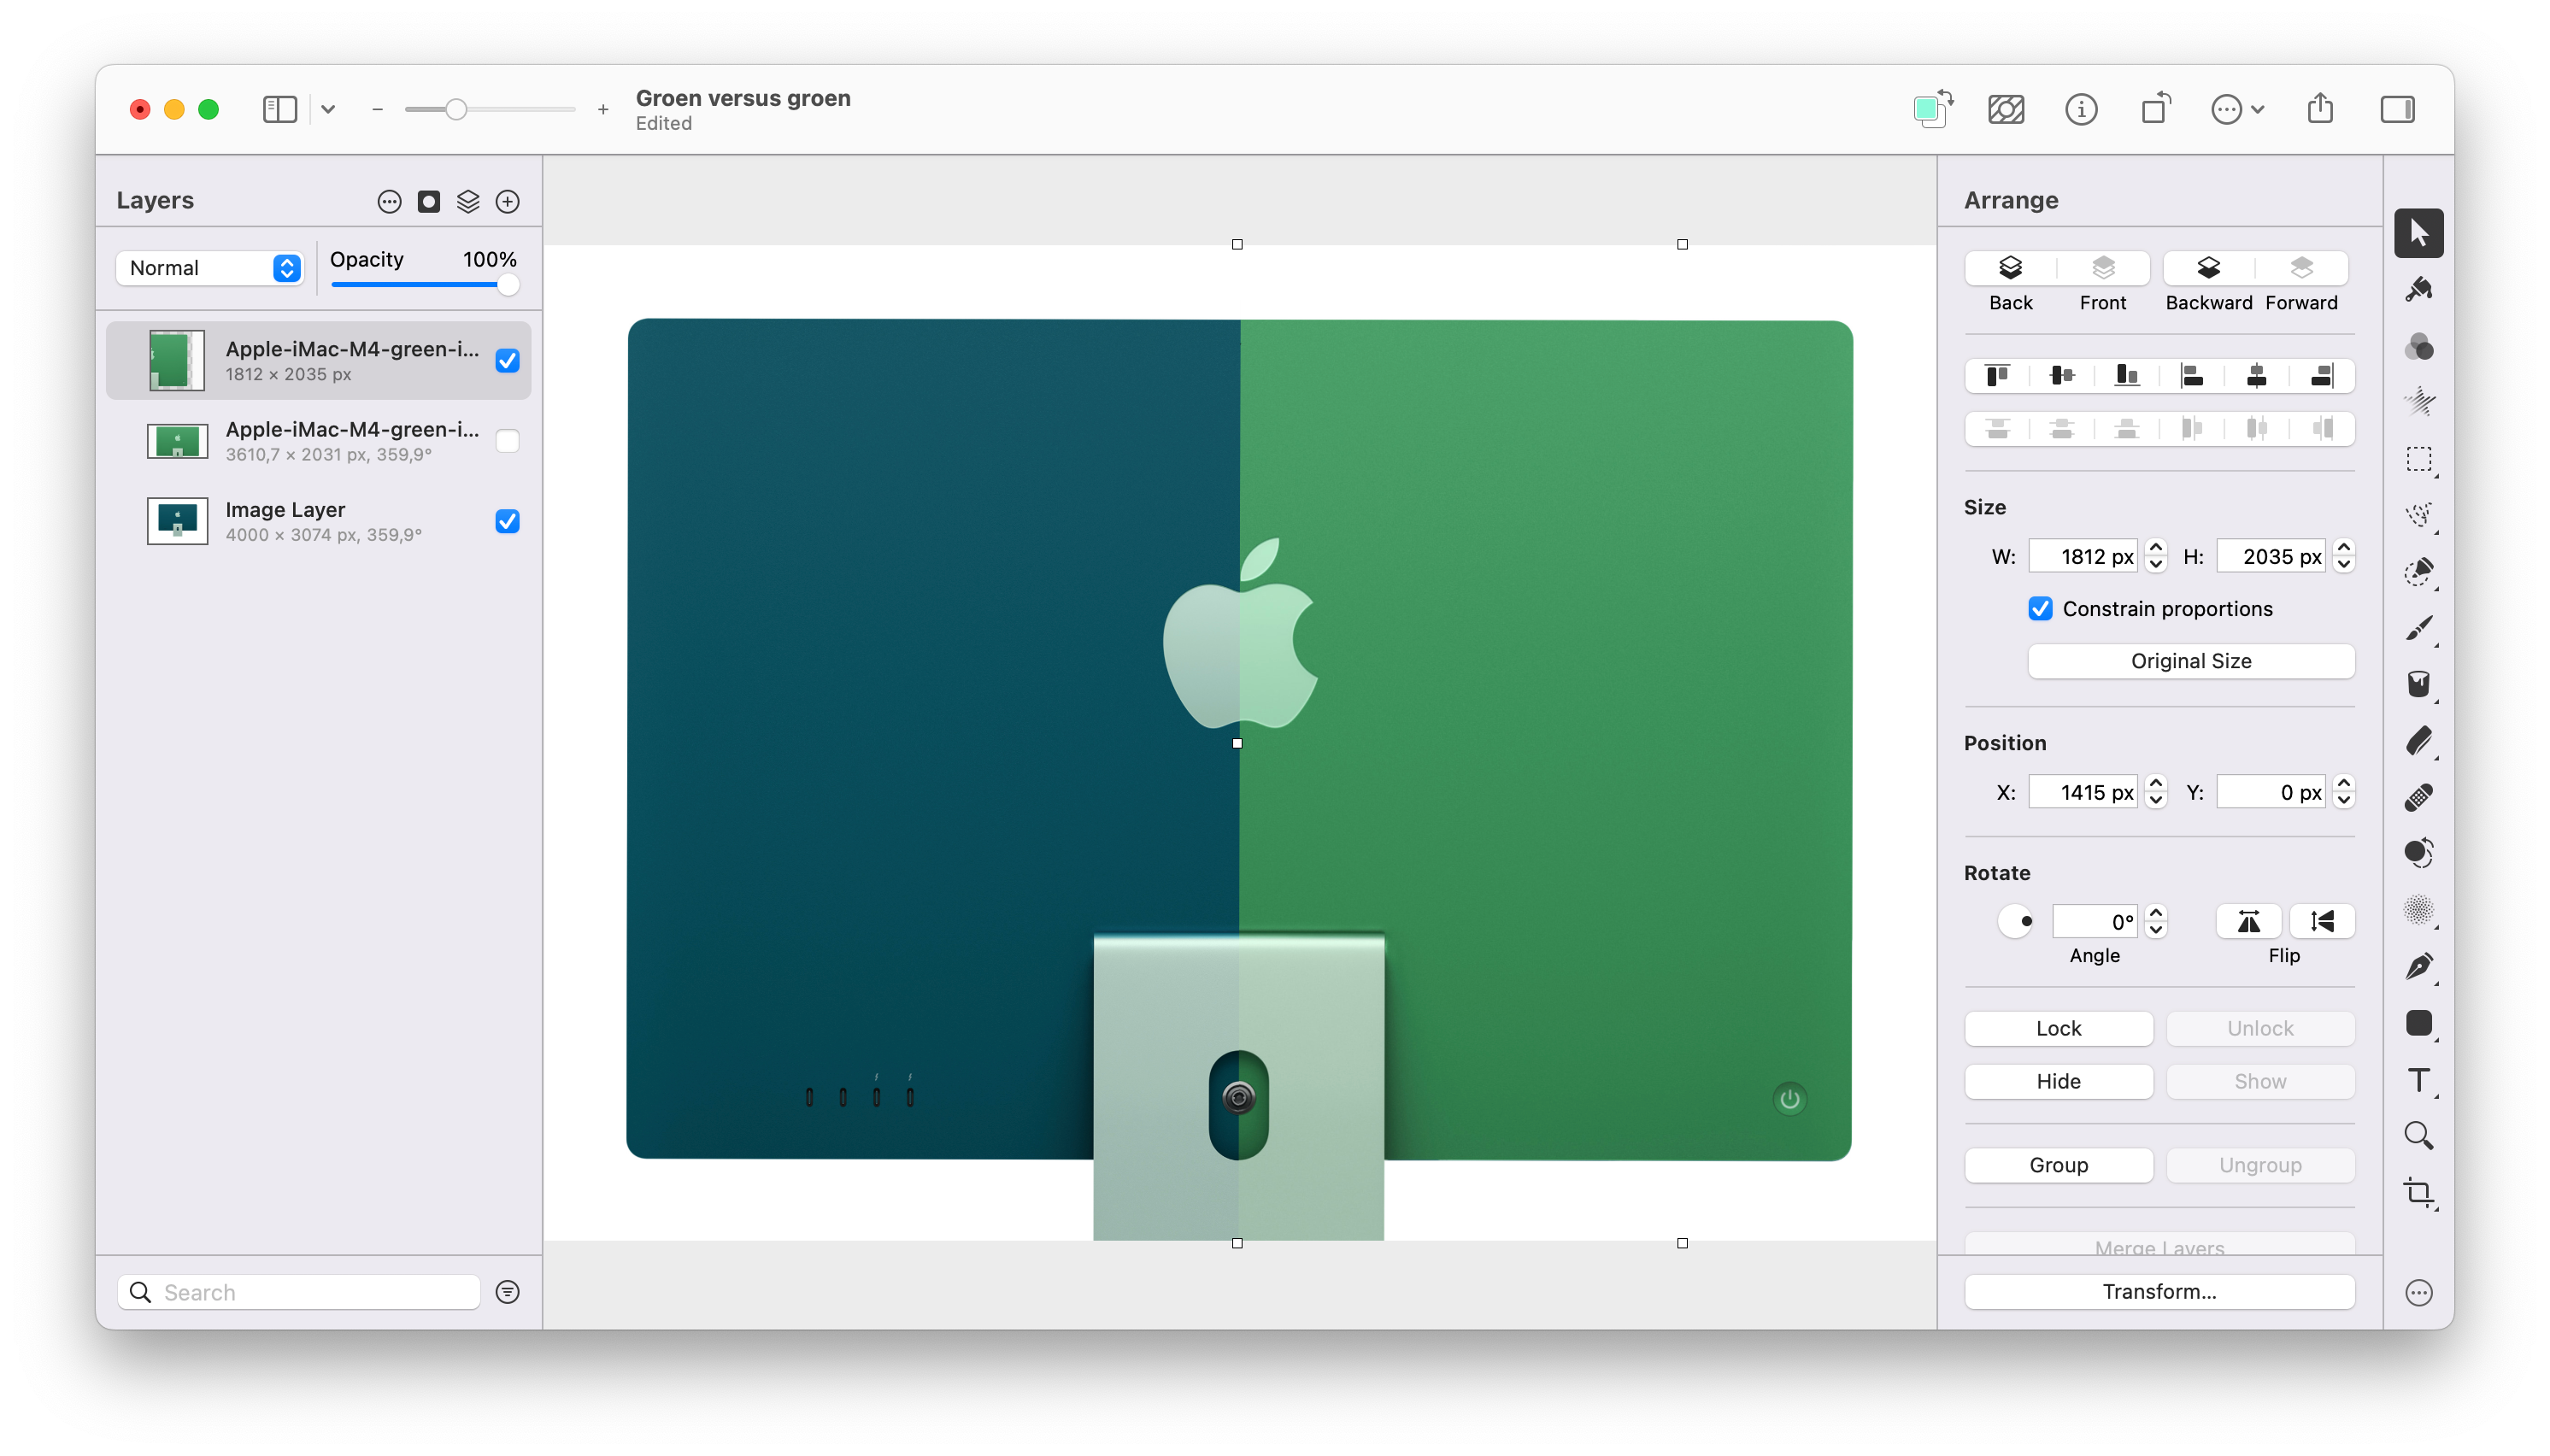Align layer horizontal centers

coord(2256,376)
